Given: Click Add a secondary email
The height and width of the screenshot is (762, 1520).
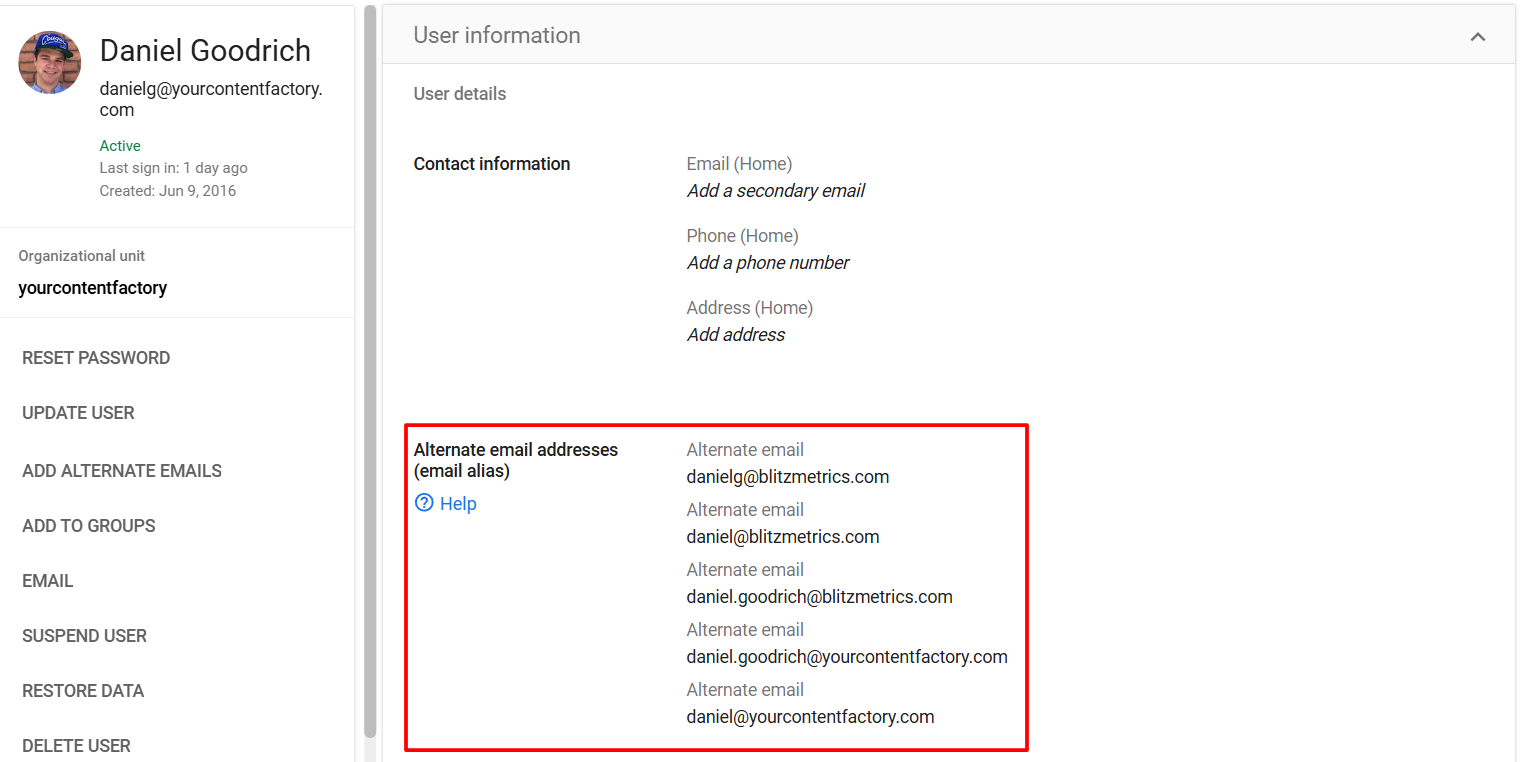Looking at the screenshot, I should 775,190.
